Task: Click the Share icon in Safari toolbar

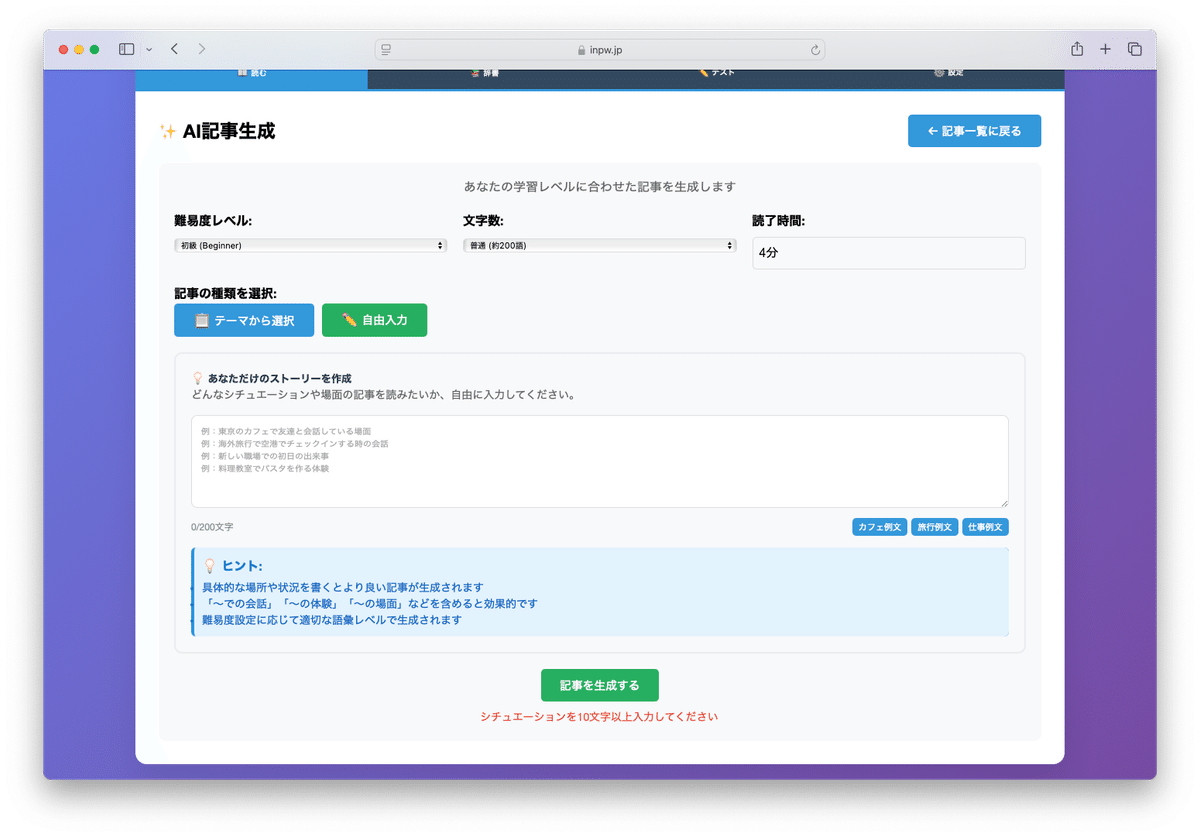Action: (1076, 48)
